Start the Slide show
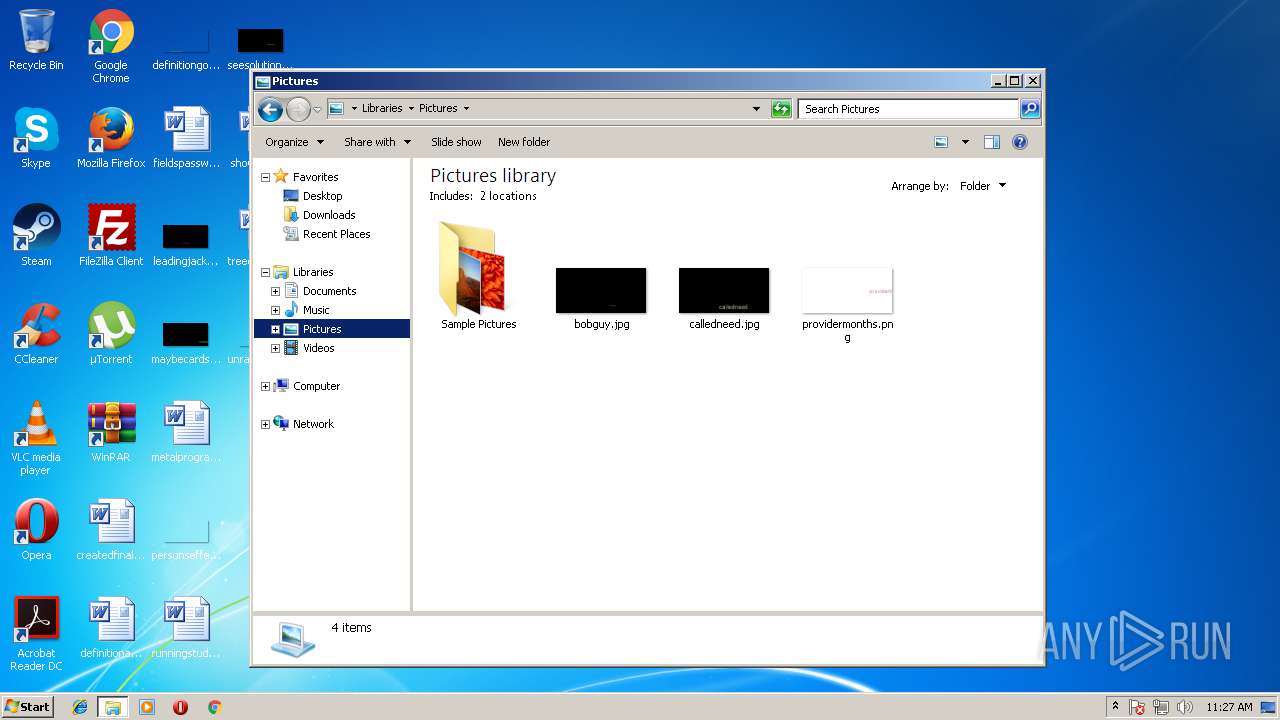The height and width of the screenshot is (720, 1280). click(456, 142)
